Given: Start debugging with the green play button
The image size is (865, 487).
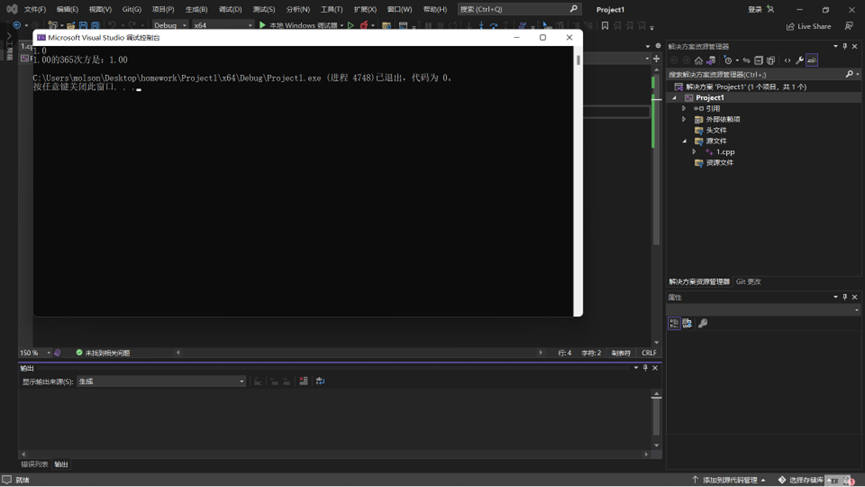Looking at the screenshot, I should click(x=263, y=25).
